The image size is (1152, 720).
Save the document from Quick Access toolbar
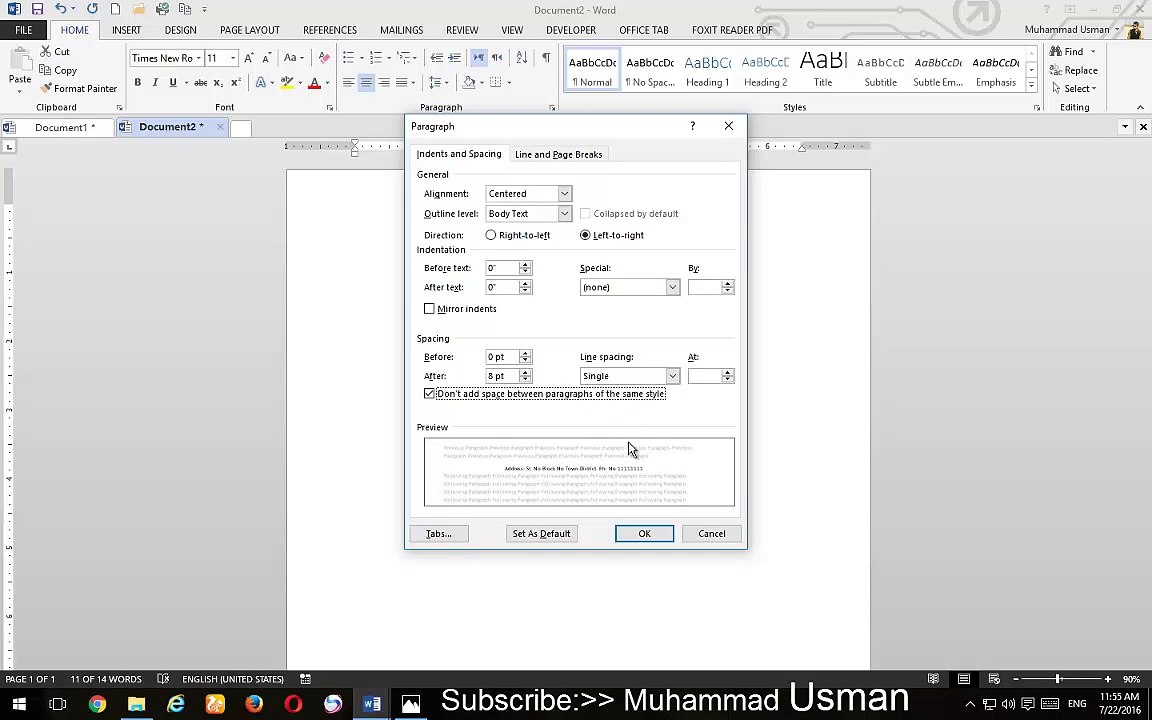click(x=37, y=10)
